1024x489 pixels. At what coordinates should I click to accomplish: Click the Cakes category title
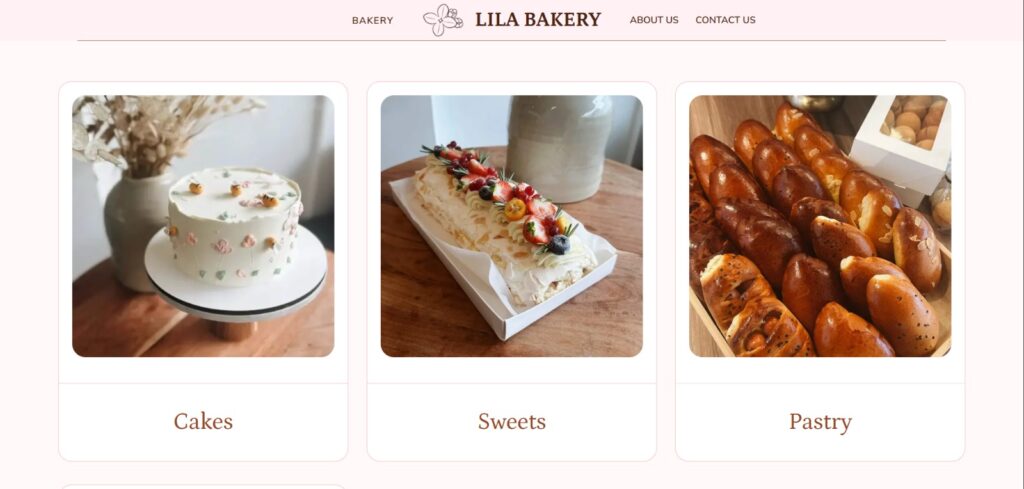(x=203, y=421)
